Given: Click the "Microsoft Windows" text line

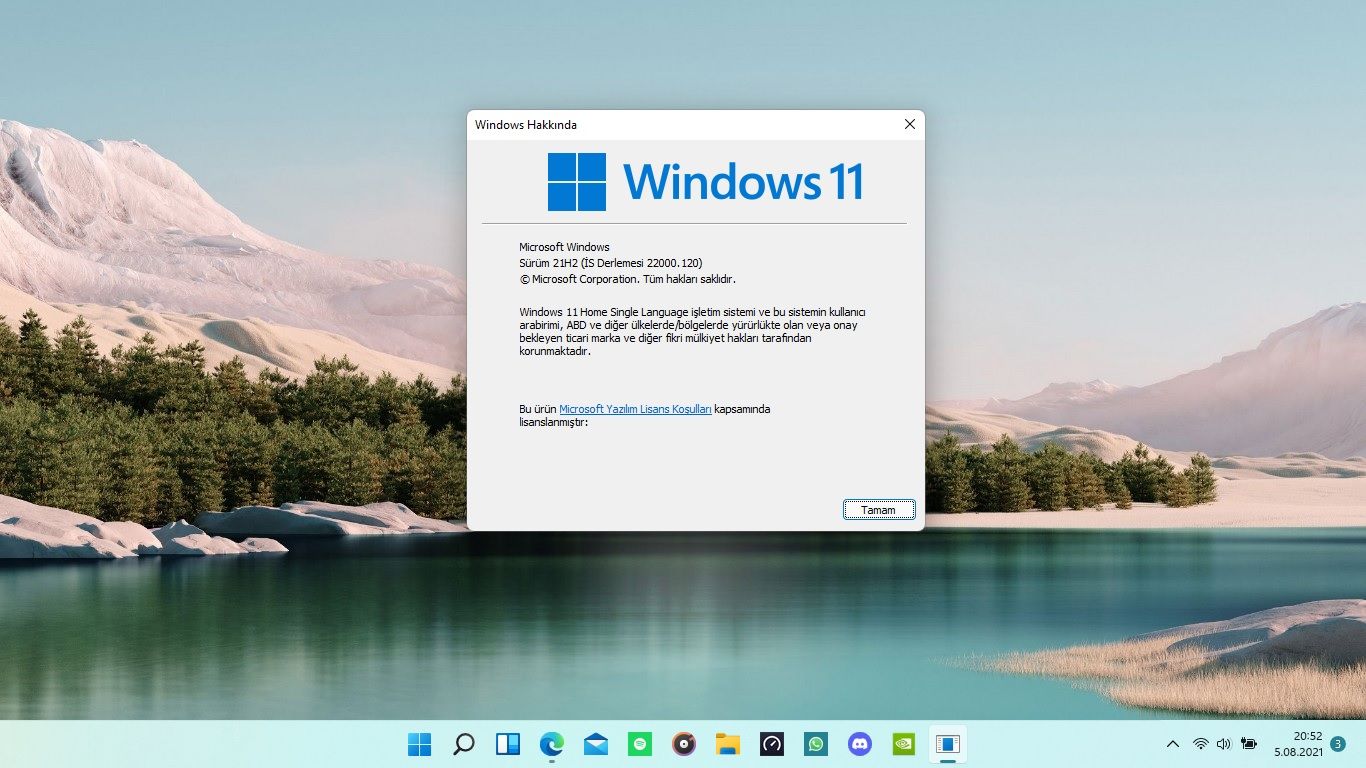Looking at the screenshot, I should [x=564, y=247].
